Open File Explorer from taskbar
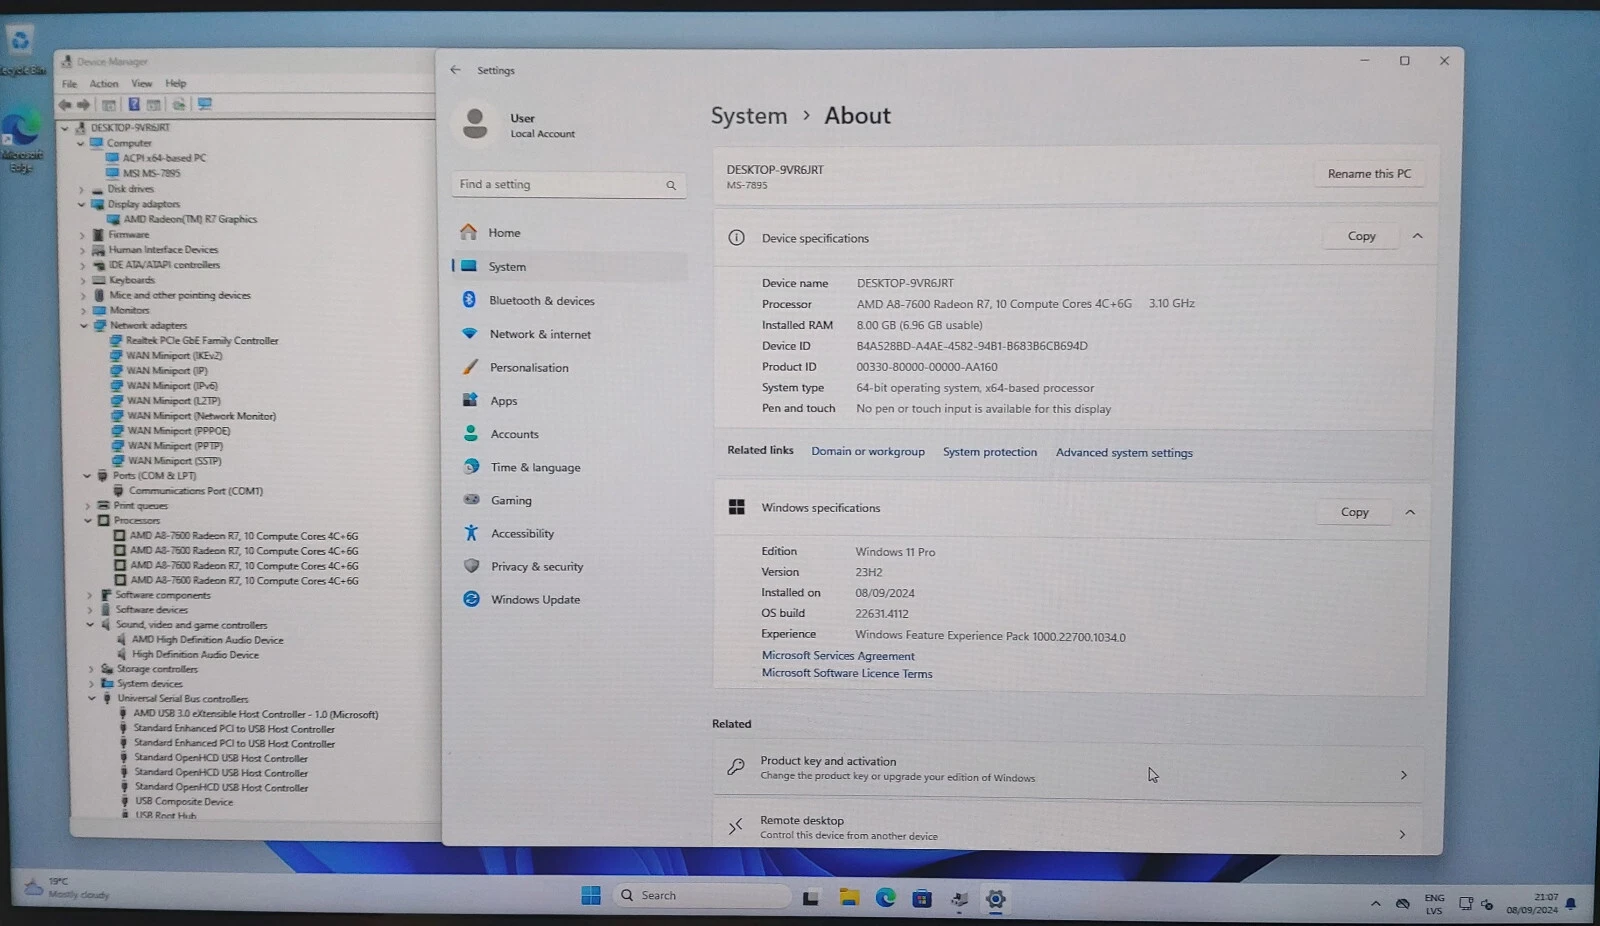This screenshot has height=926, width=1600. pos(849,897)
